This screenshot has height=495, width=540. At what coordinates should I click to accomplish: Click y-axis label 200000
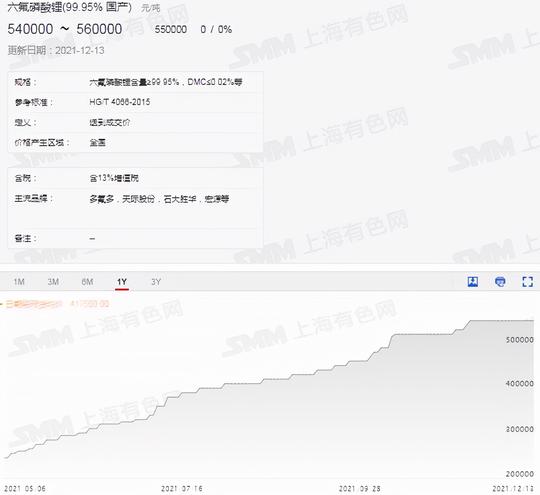click(x=520, y=474)
